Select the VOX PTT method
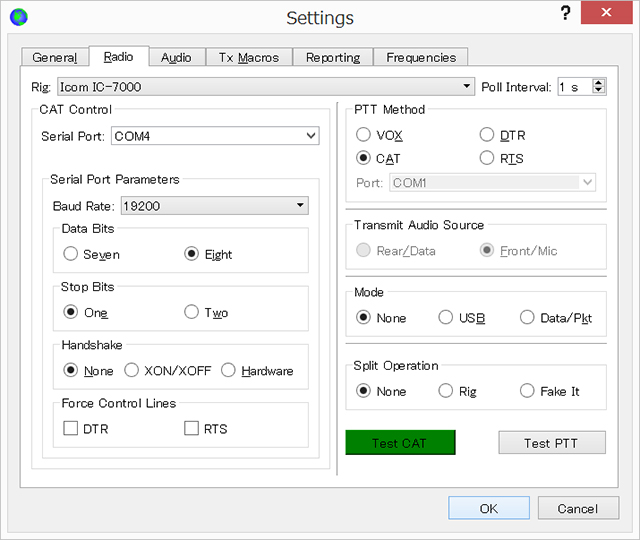The width and height of the screenshot is (640, 540). pyautogui.click(x=363, y=135)
